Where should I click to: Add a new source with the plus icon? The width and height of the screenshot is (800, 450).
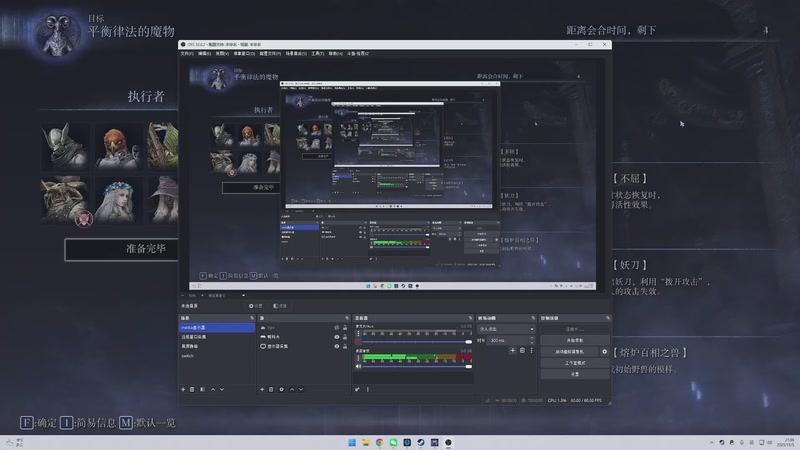click(x=262, y=389)
